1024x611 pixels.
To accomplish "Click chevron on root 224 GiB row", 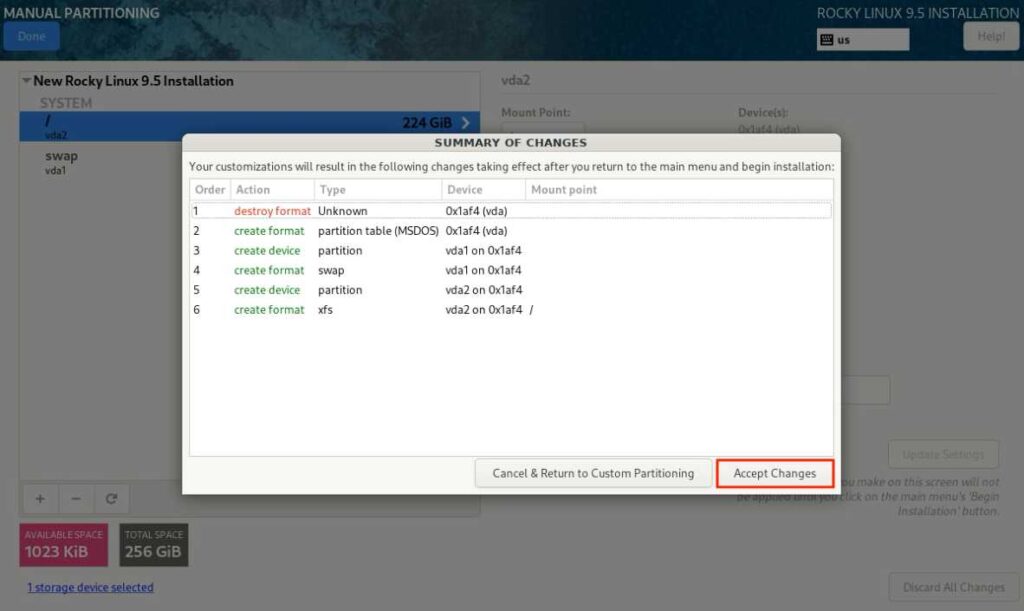I will [x=466, y=123].
